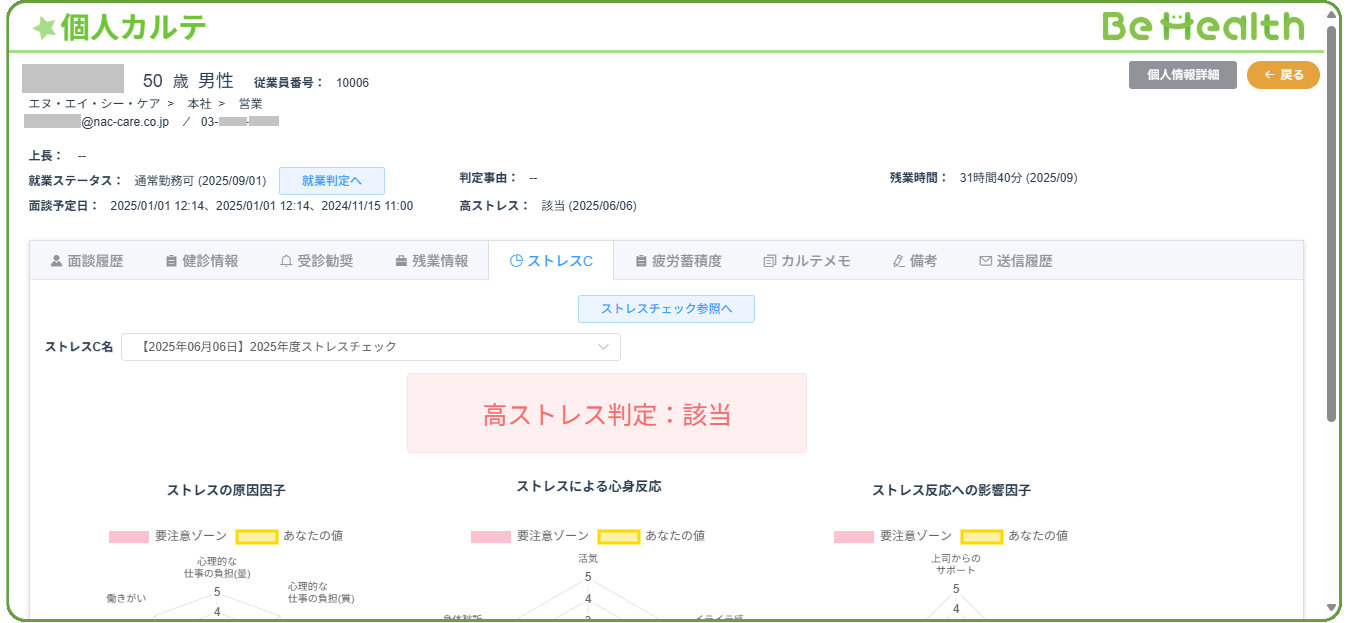Click the bell icon on 受診勧奨 tab
Screen dimensions: 1350x623
coord(286,261)
